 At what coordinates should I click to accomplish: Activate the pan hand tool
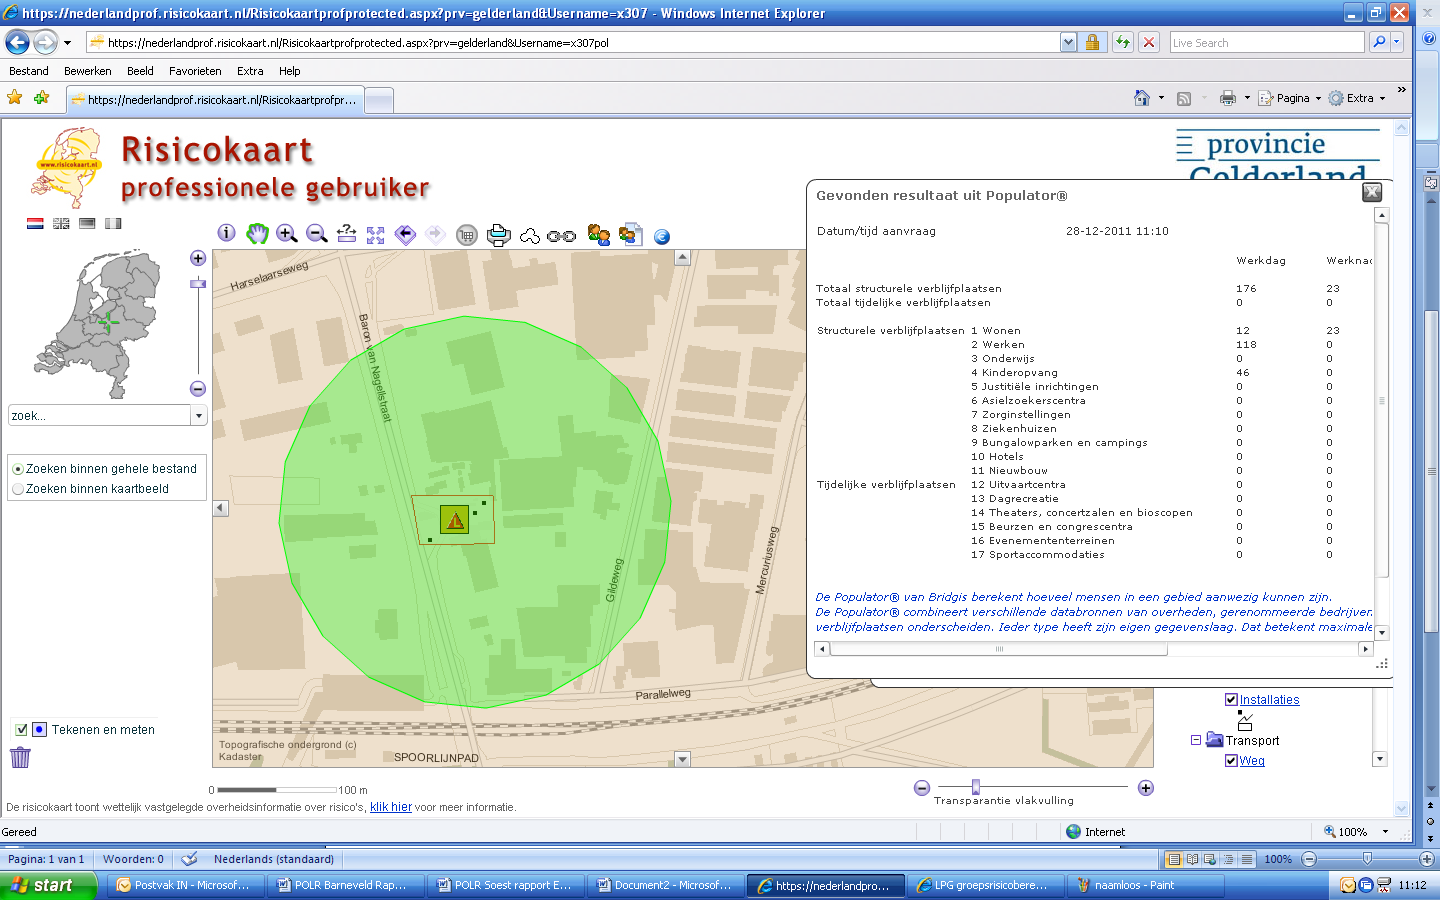(x=258, y=233)
